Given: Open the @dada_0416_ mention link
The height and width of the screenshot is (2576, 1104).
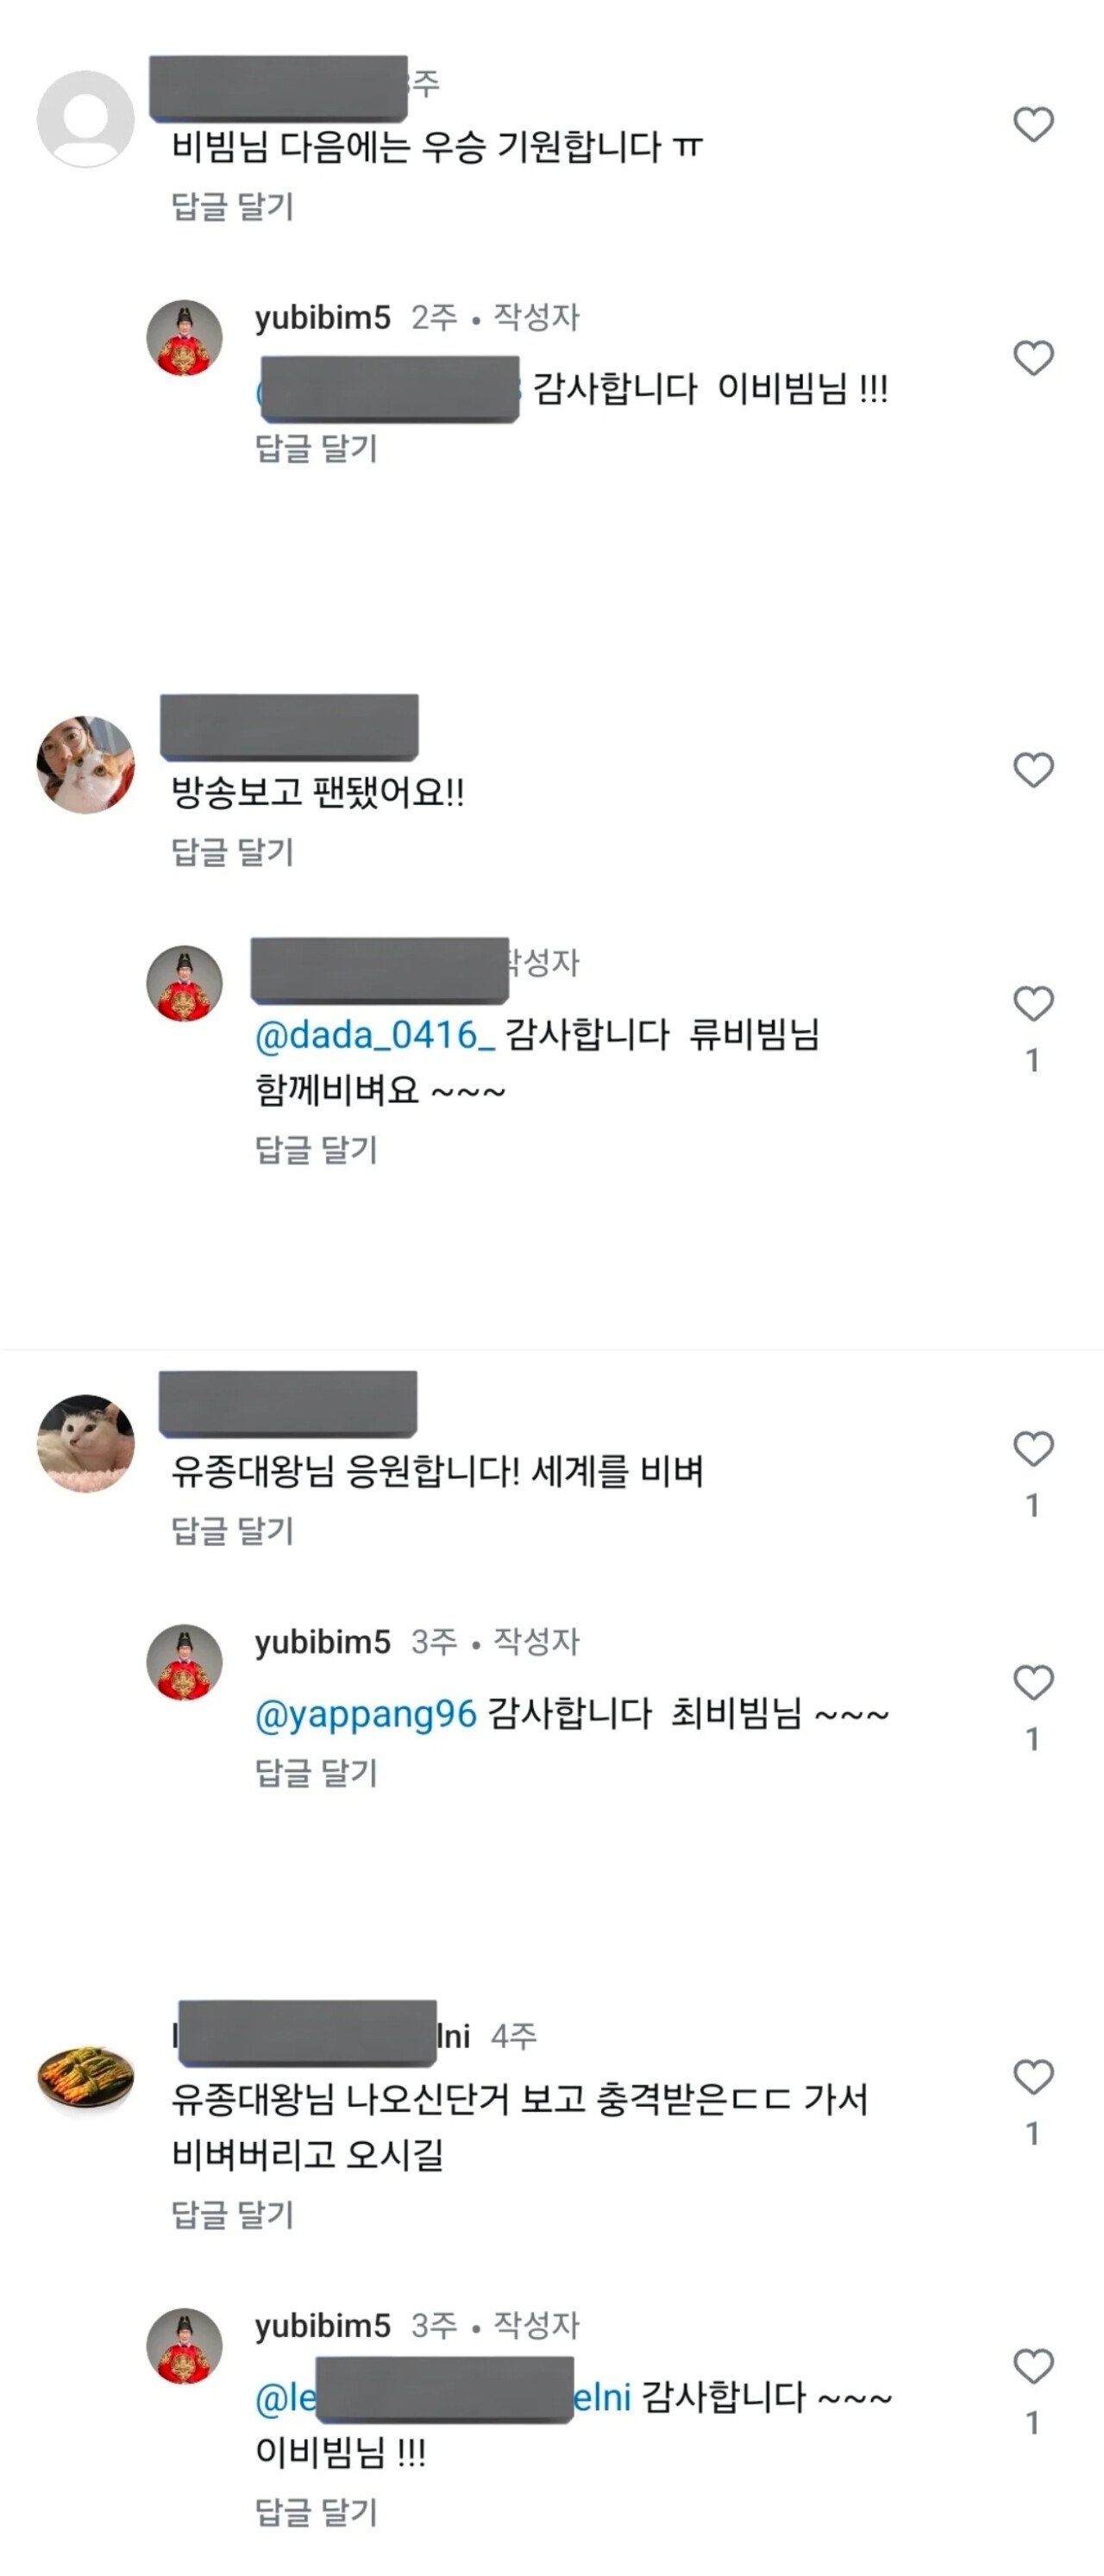Looking at the screenshot, I should 375,1034.
